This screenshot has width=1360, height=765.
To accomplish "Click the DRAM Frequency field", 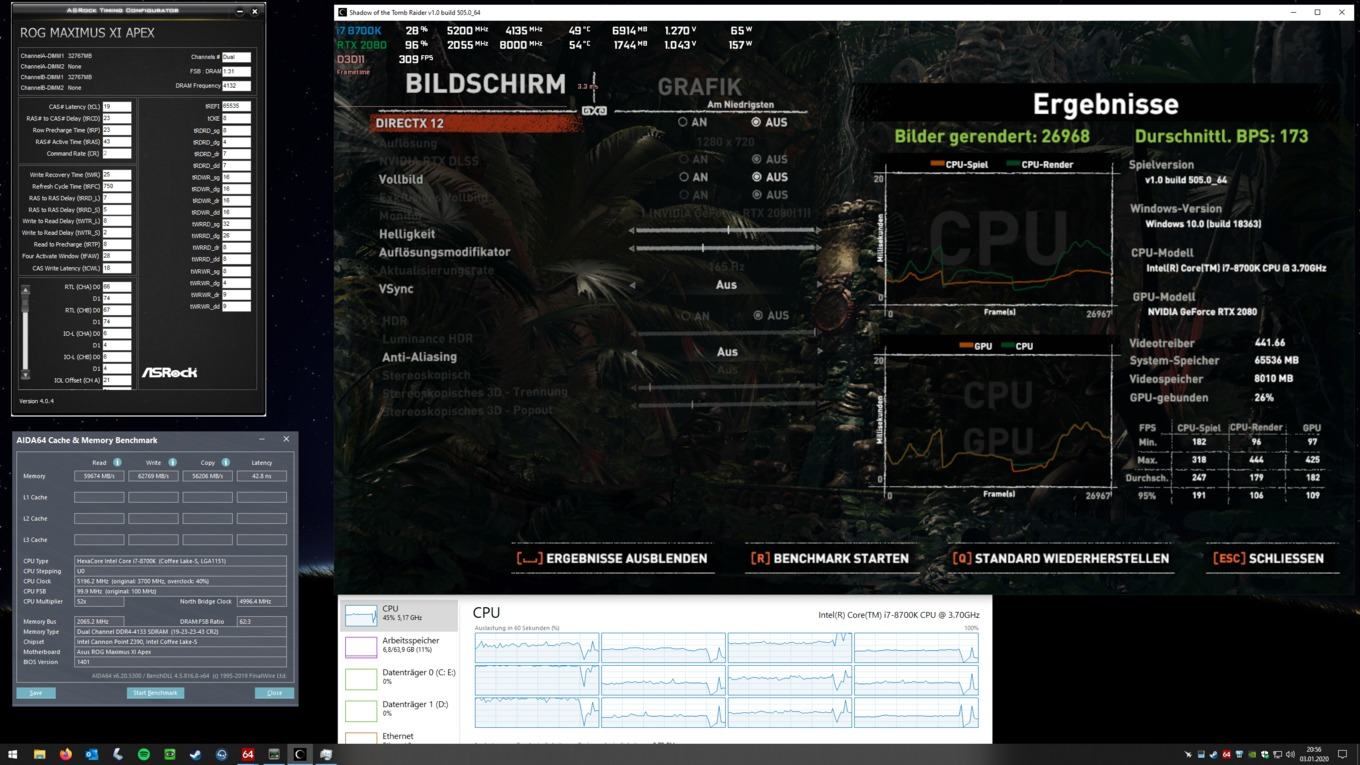I will click(236, 86).
